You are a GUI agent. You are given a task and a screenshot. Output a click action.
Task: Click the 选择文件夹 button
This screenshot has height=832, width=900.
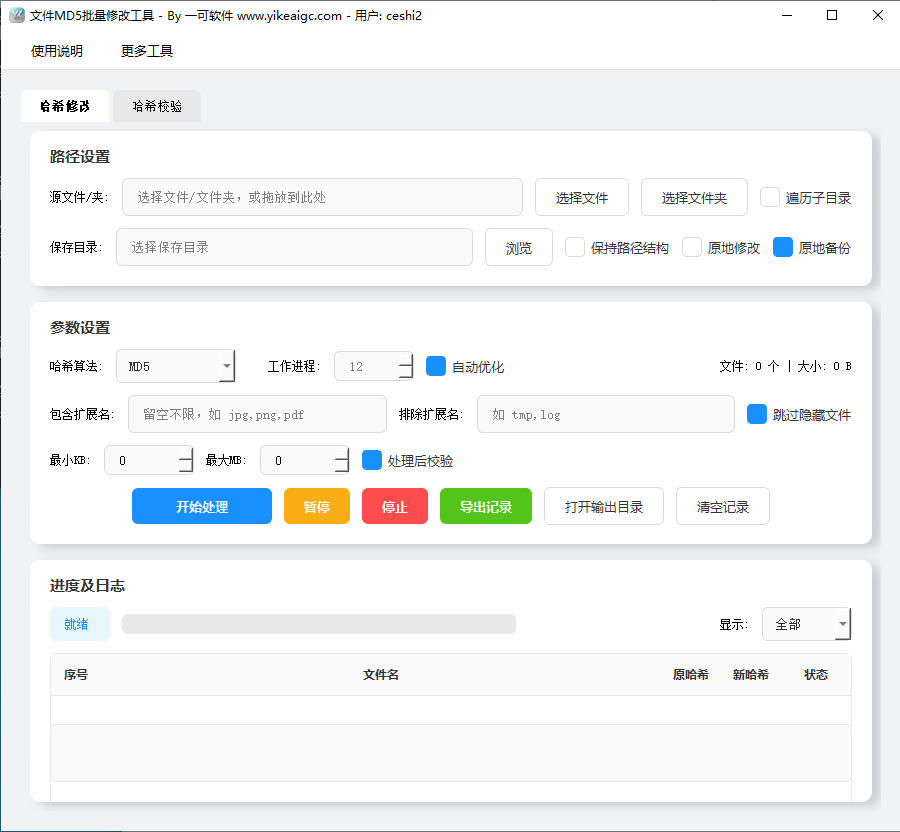tap(694, 197)
